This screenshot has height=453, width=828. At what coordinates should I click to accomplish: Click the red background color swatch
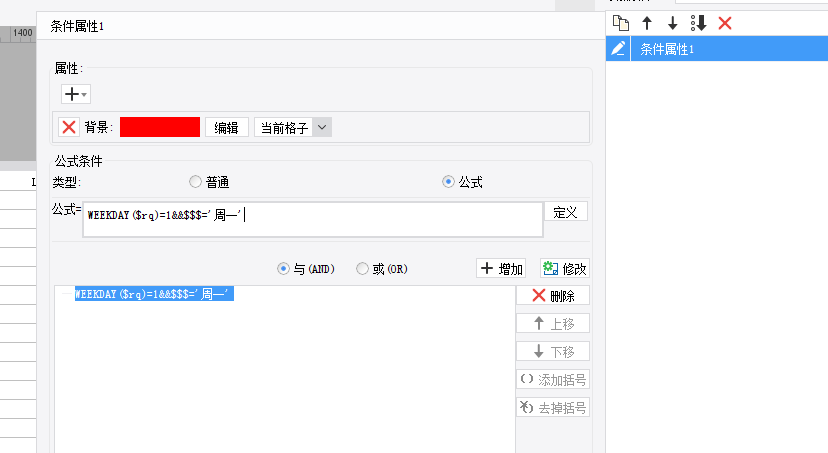(160, 127)
